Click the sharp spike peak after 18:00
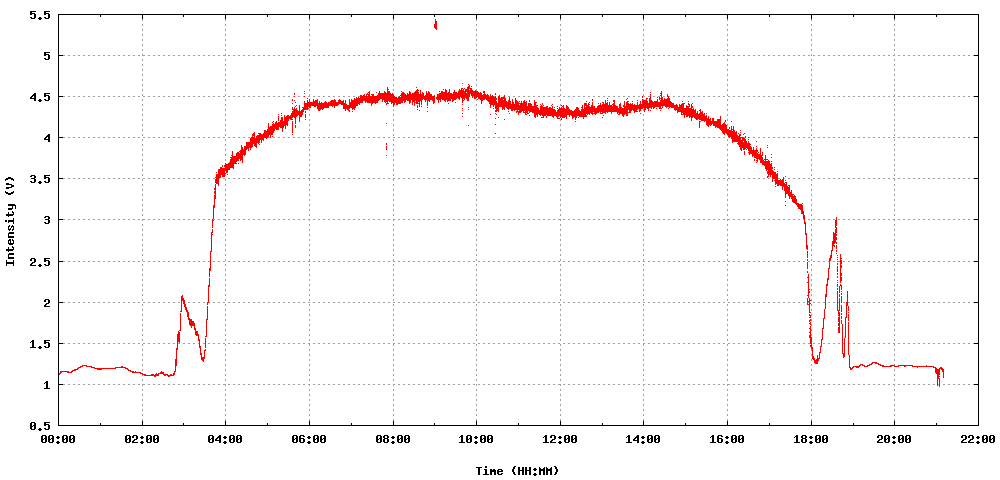 (835, 219)
